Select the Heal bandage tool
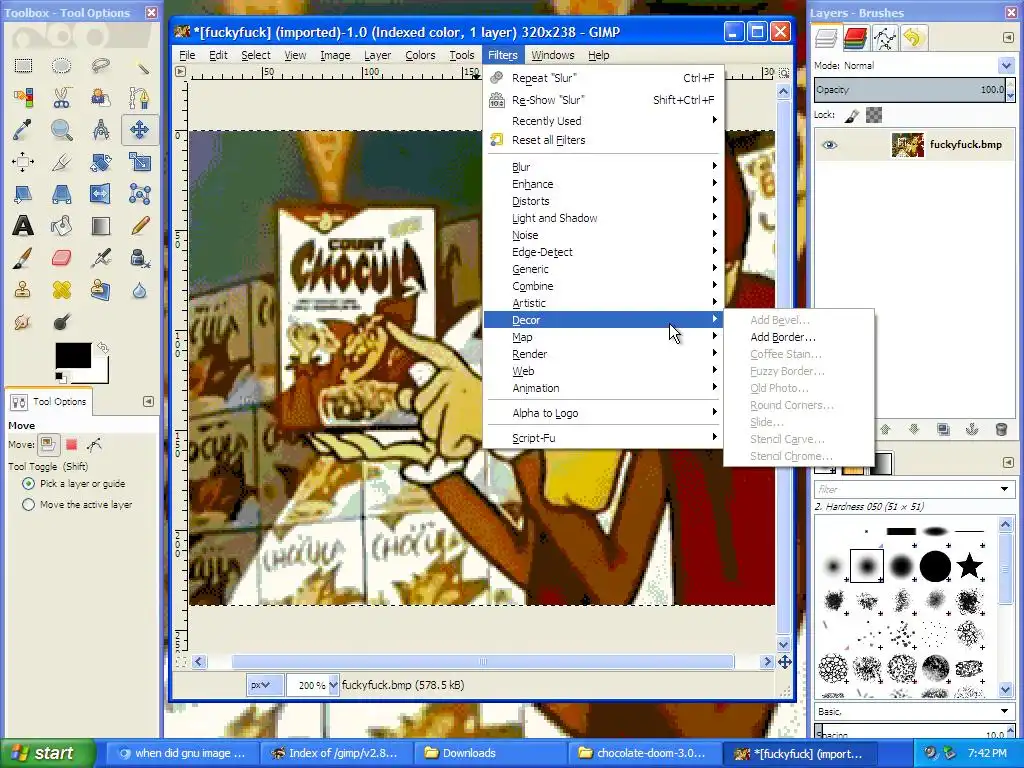This screenshot has height=768, width=1024. (61, 290)
